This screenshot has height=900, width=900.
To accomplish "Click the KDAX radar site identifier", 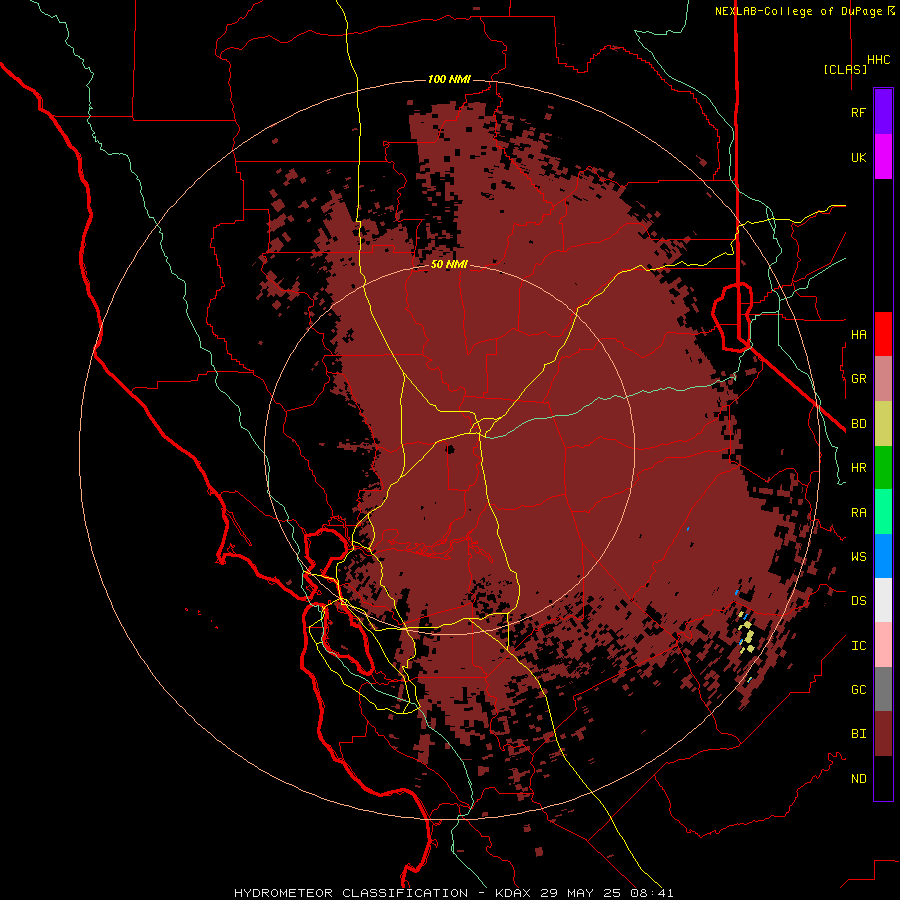I will click(x=513, y=893).
